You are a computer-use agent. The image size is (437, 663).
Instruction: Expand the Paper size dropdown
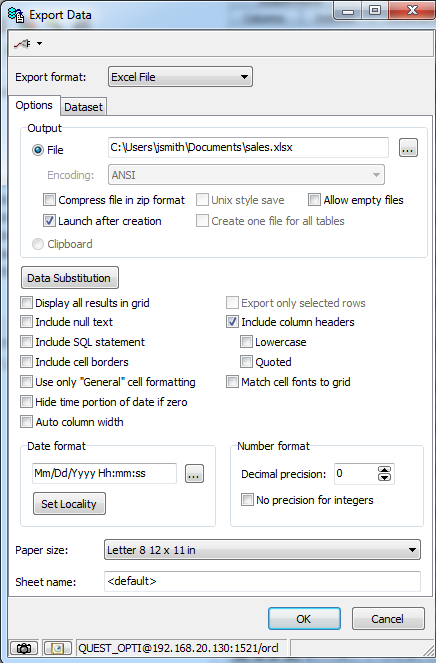262,550
